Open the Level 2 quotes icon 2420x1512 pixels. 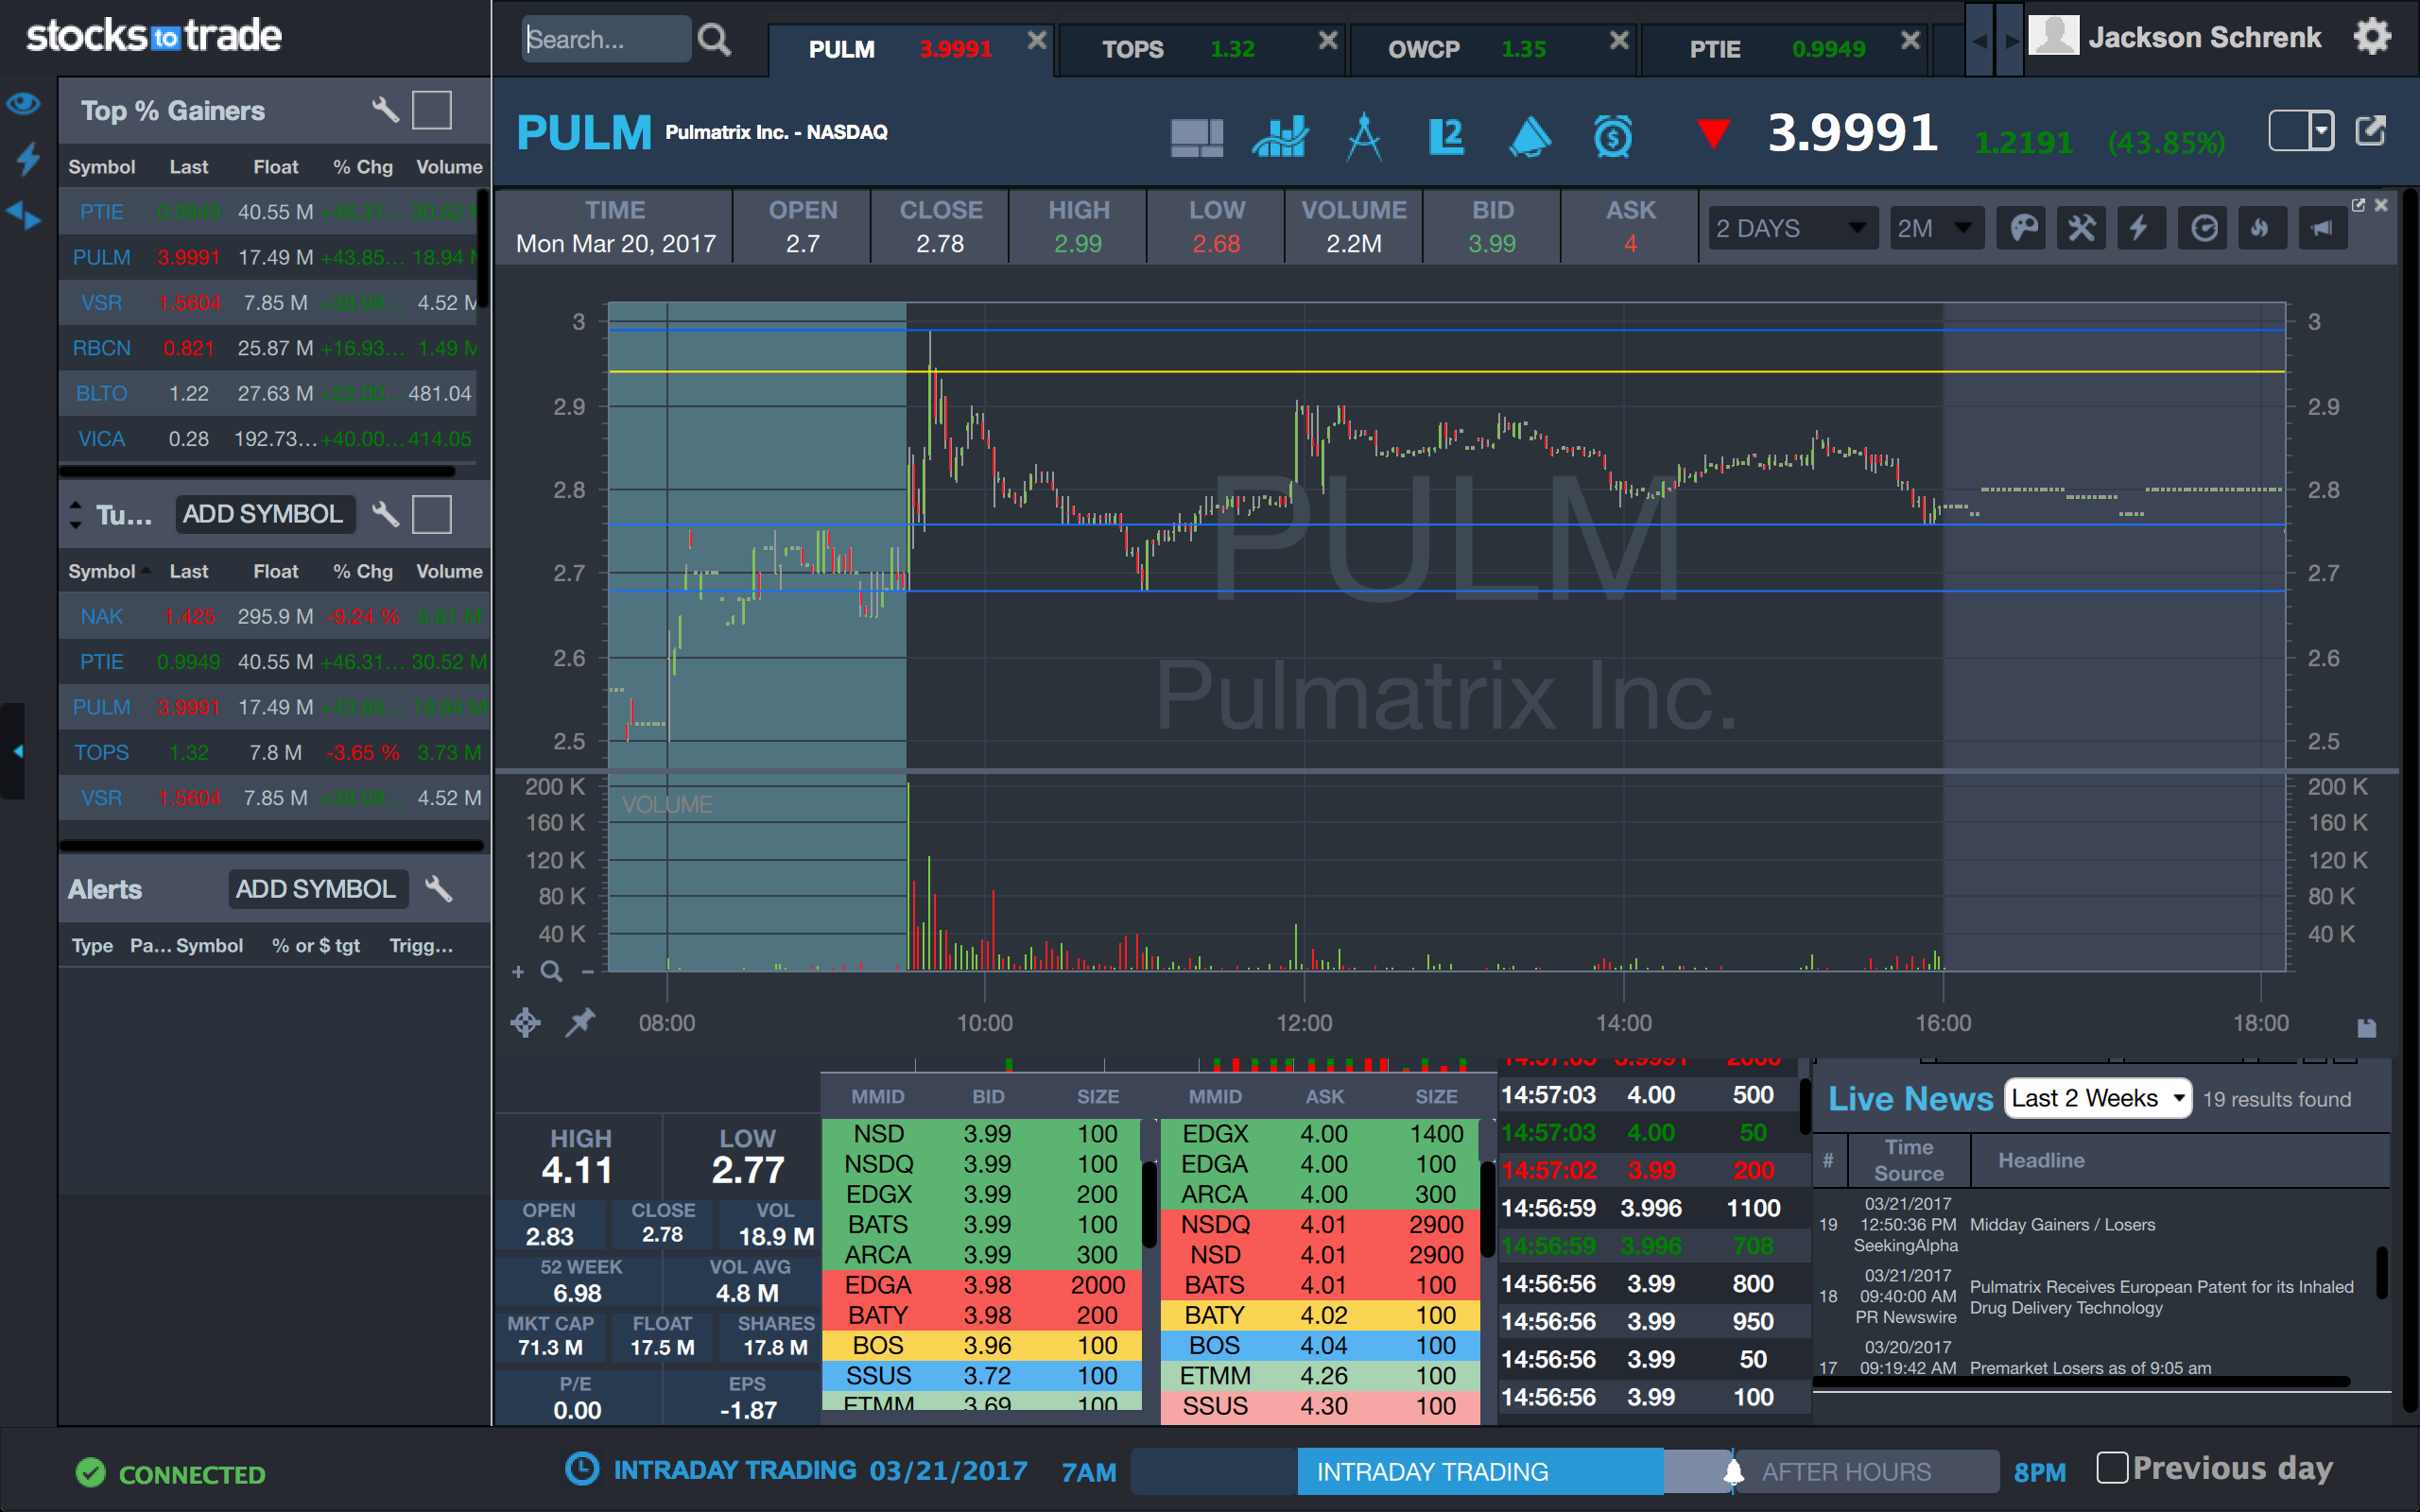1446,137
